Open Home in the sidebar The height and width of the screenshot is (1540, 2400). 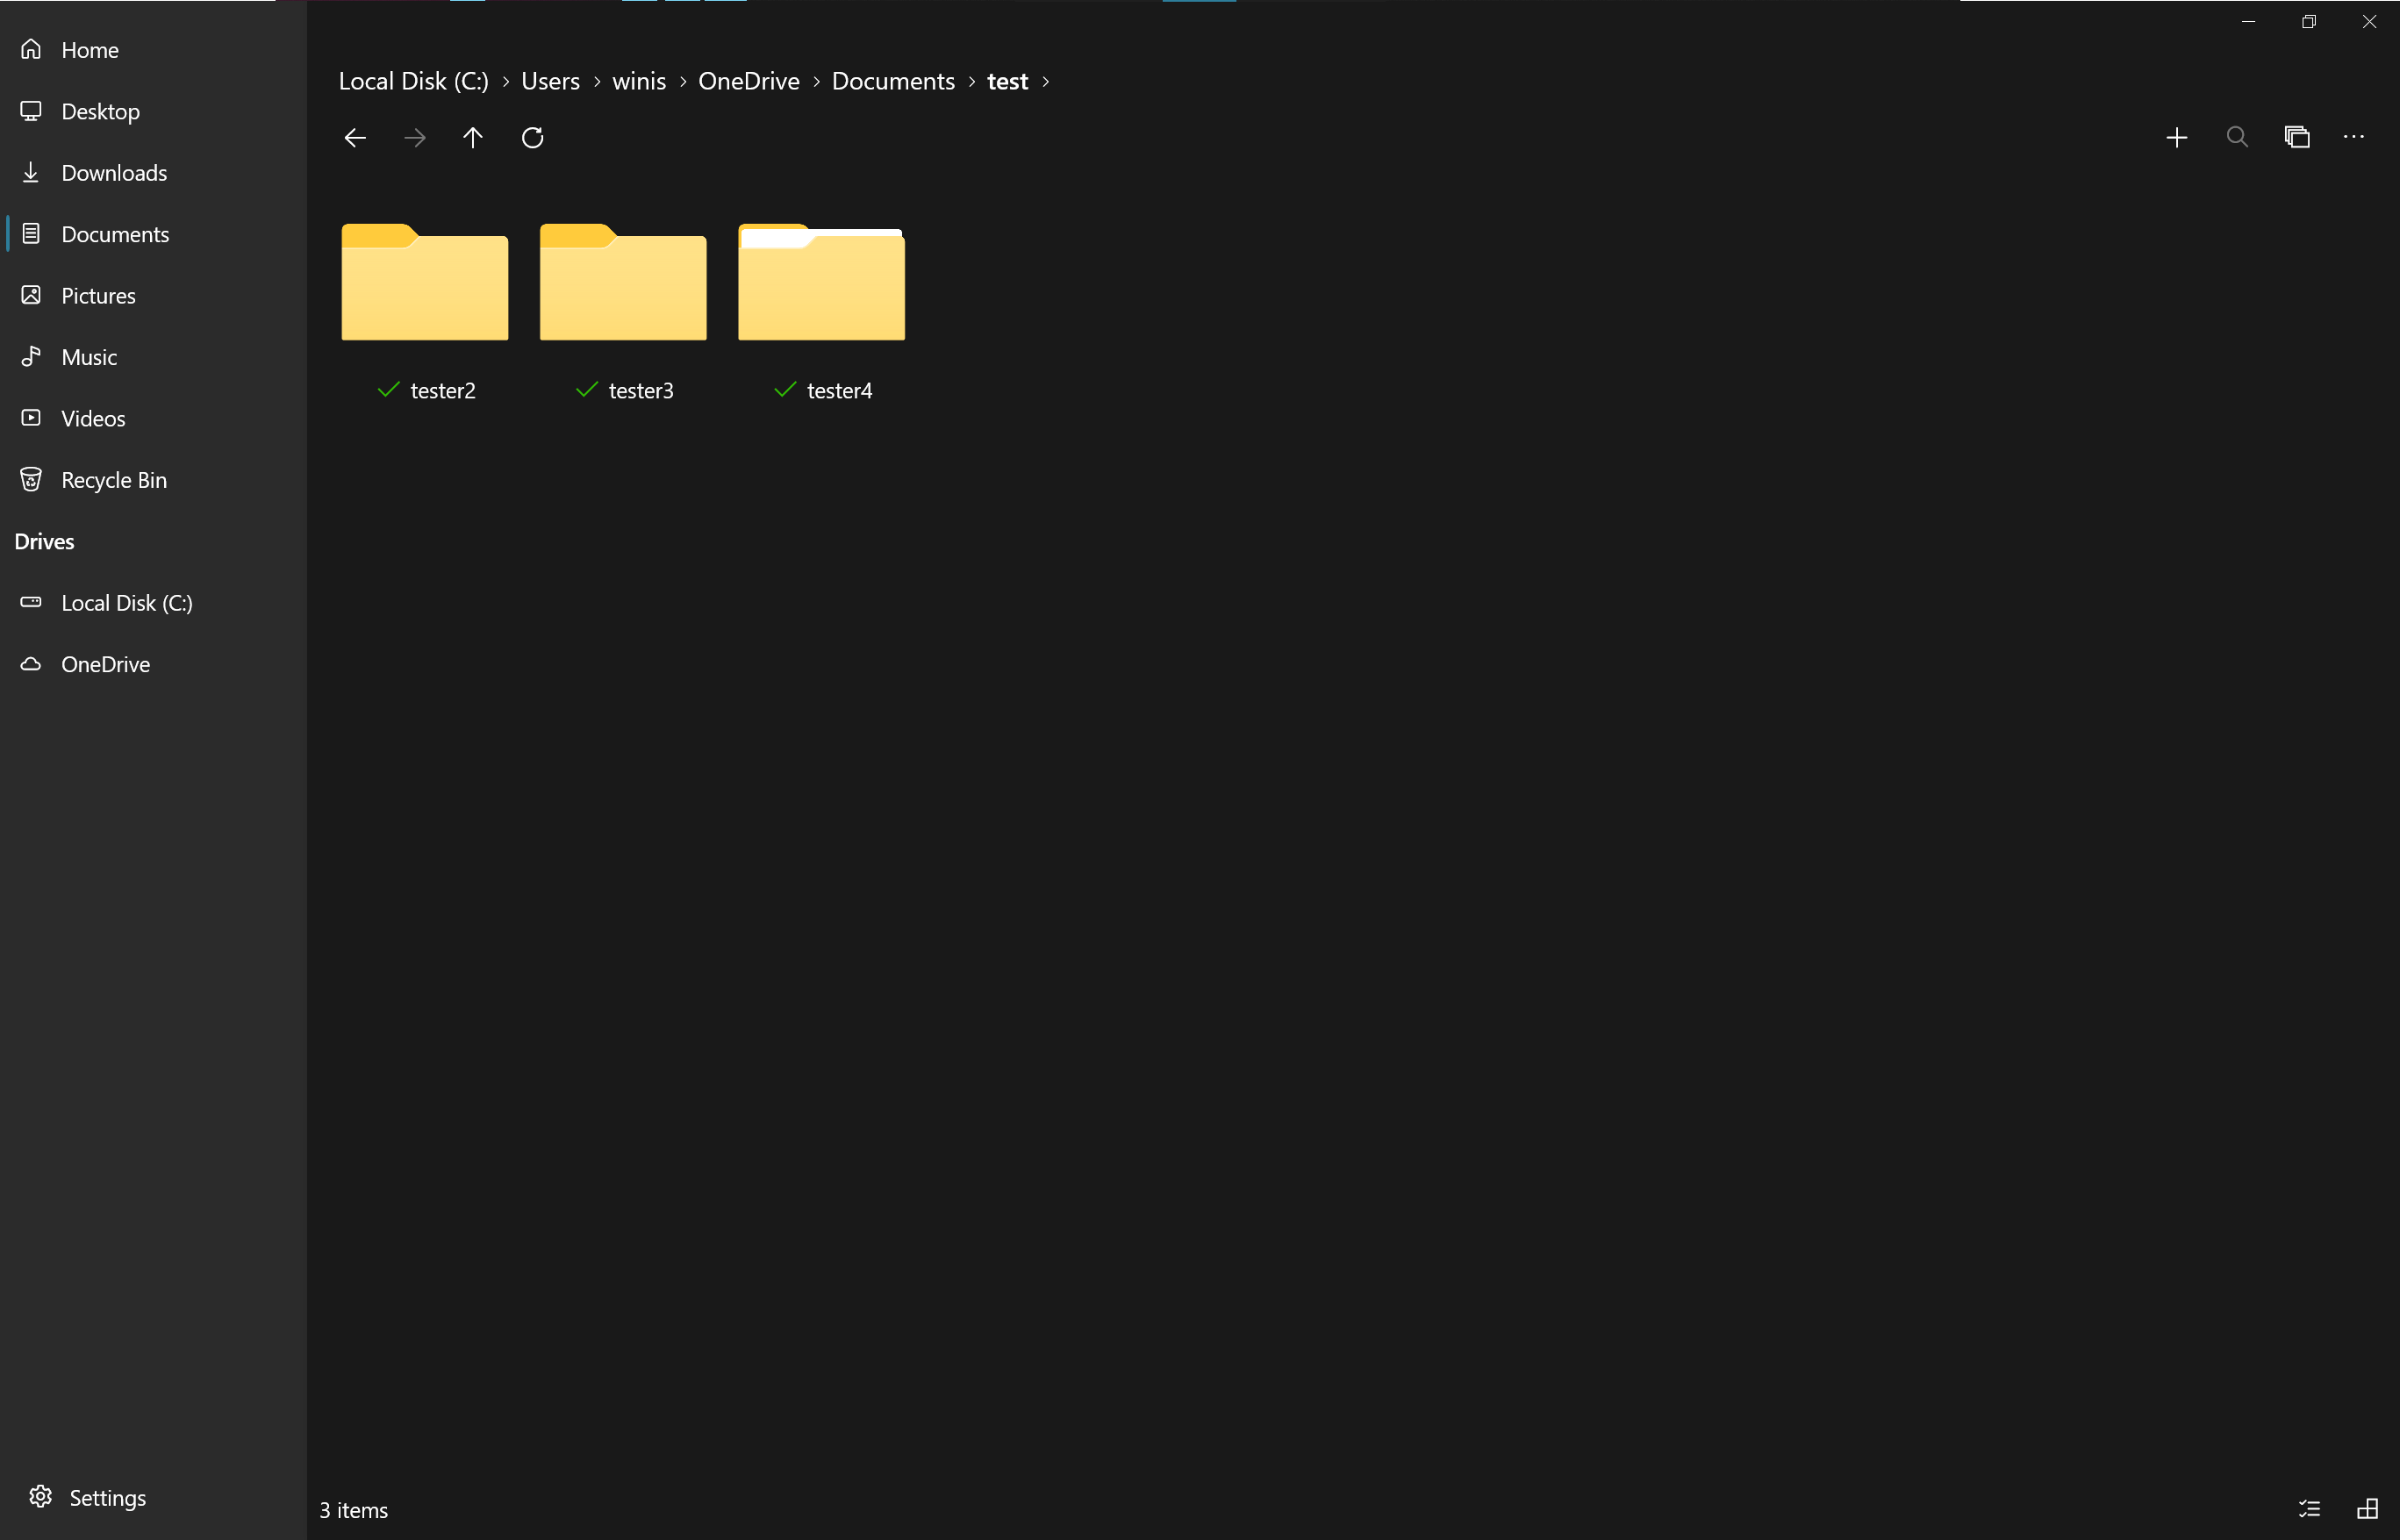pos(153,50)
